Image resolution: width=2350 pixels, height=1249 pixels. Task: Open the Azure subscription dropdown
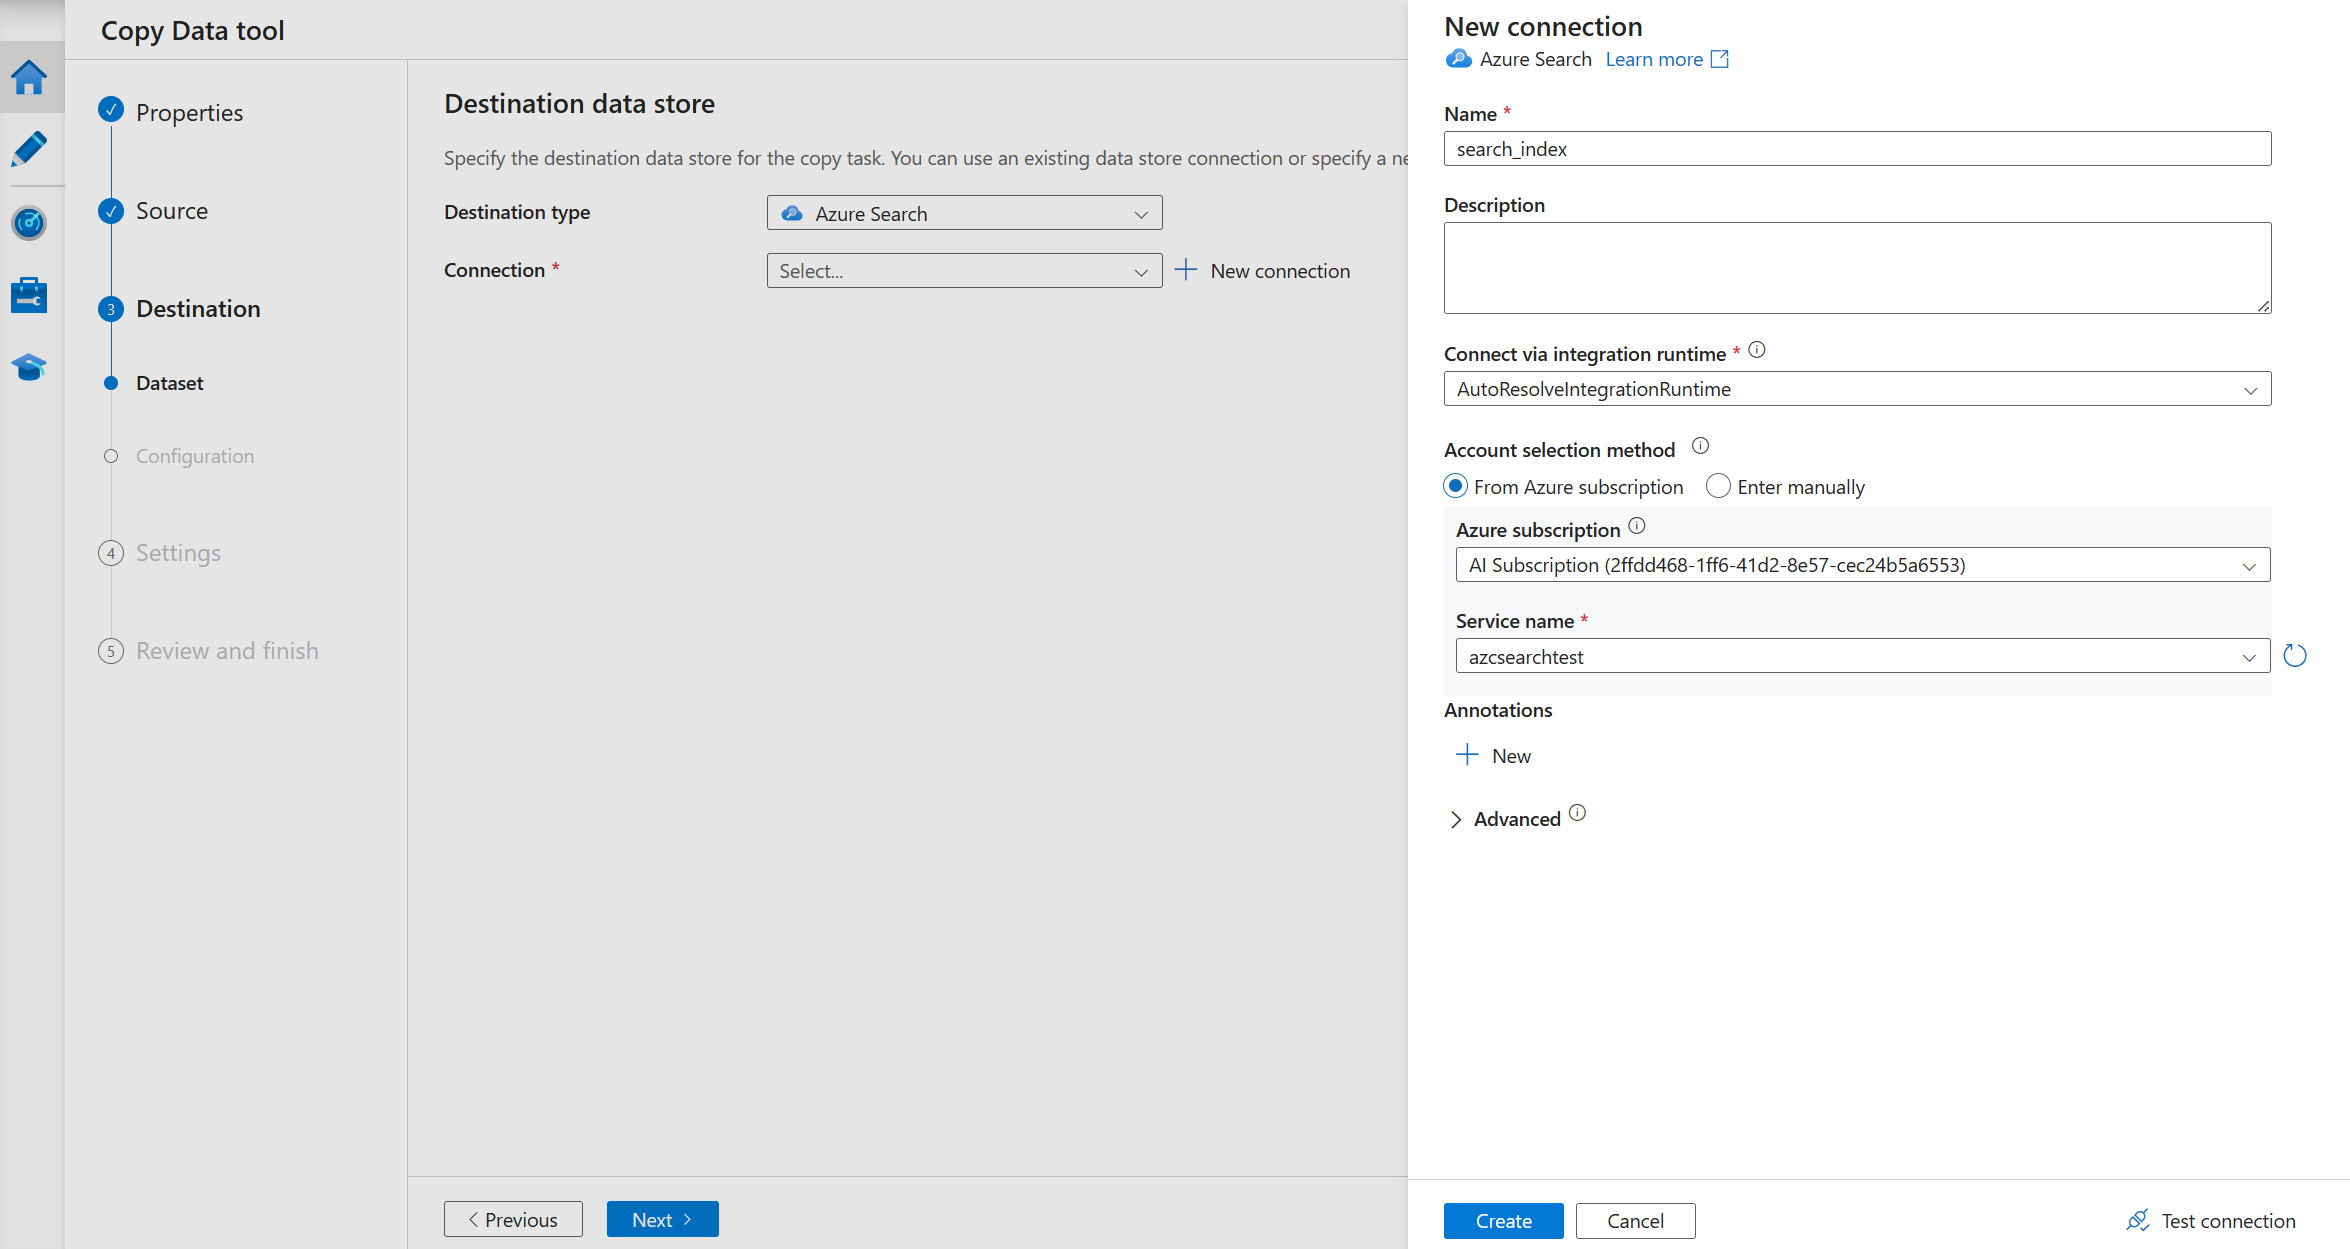[x=1862, y=565]
